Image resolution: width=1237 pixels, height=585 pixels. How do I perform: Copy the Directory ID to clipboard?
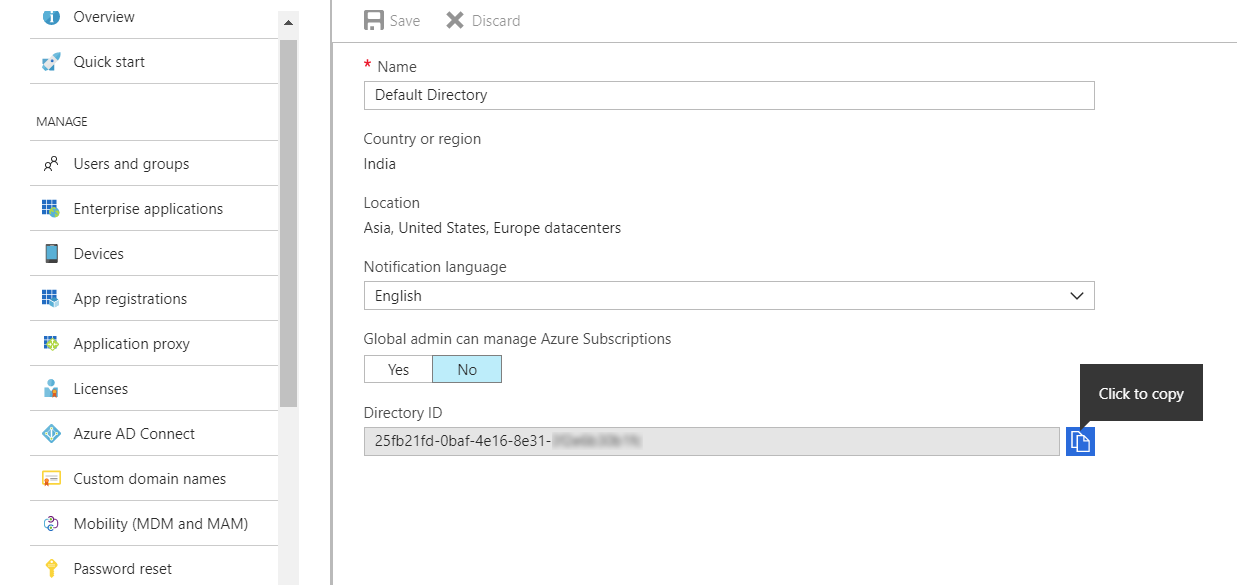[1080, 441]
